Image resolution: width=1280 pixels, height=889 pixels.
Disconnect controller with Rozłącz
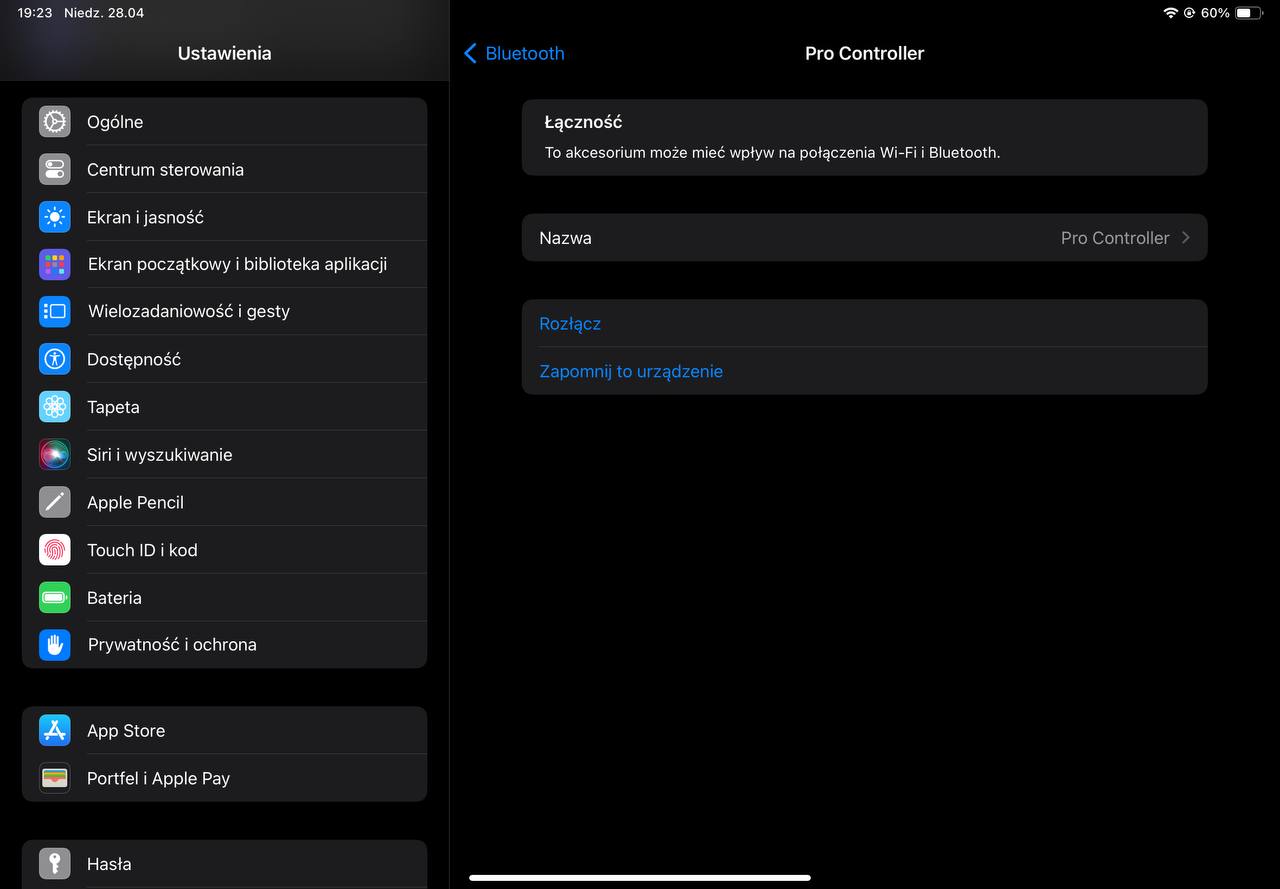coord(864,324)
